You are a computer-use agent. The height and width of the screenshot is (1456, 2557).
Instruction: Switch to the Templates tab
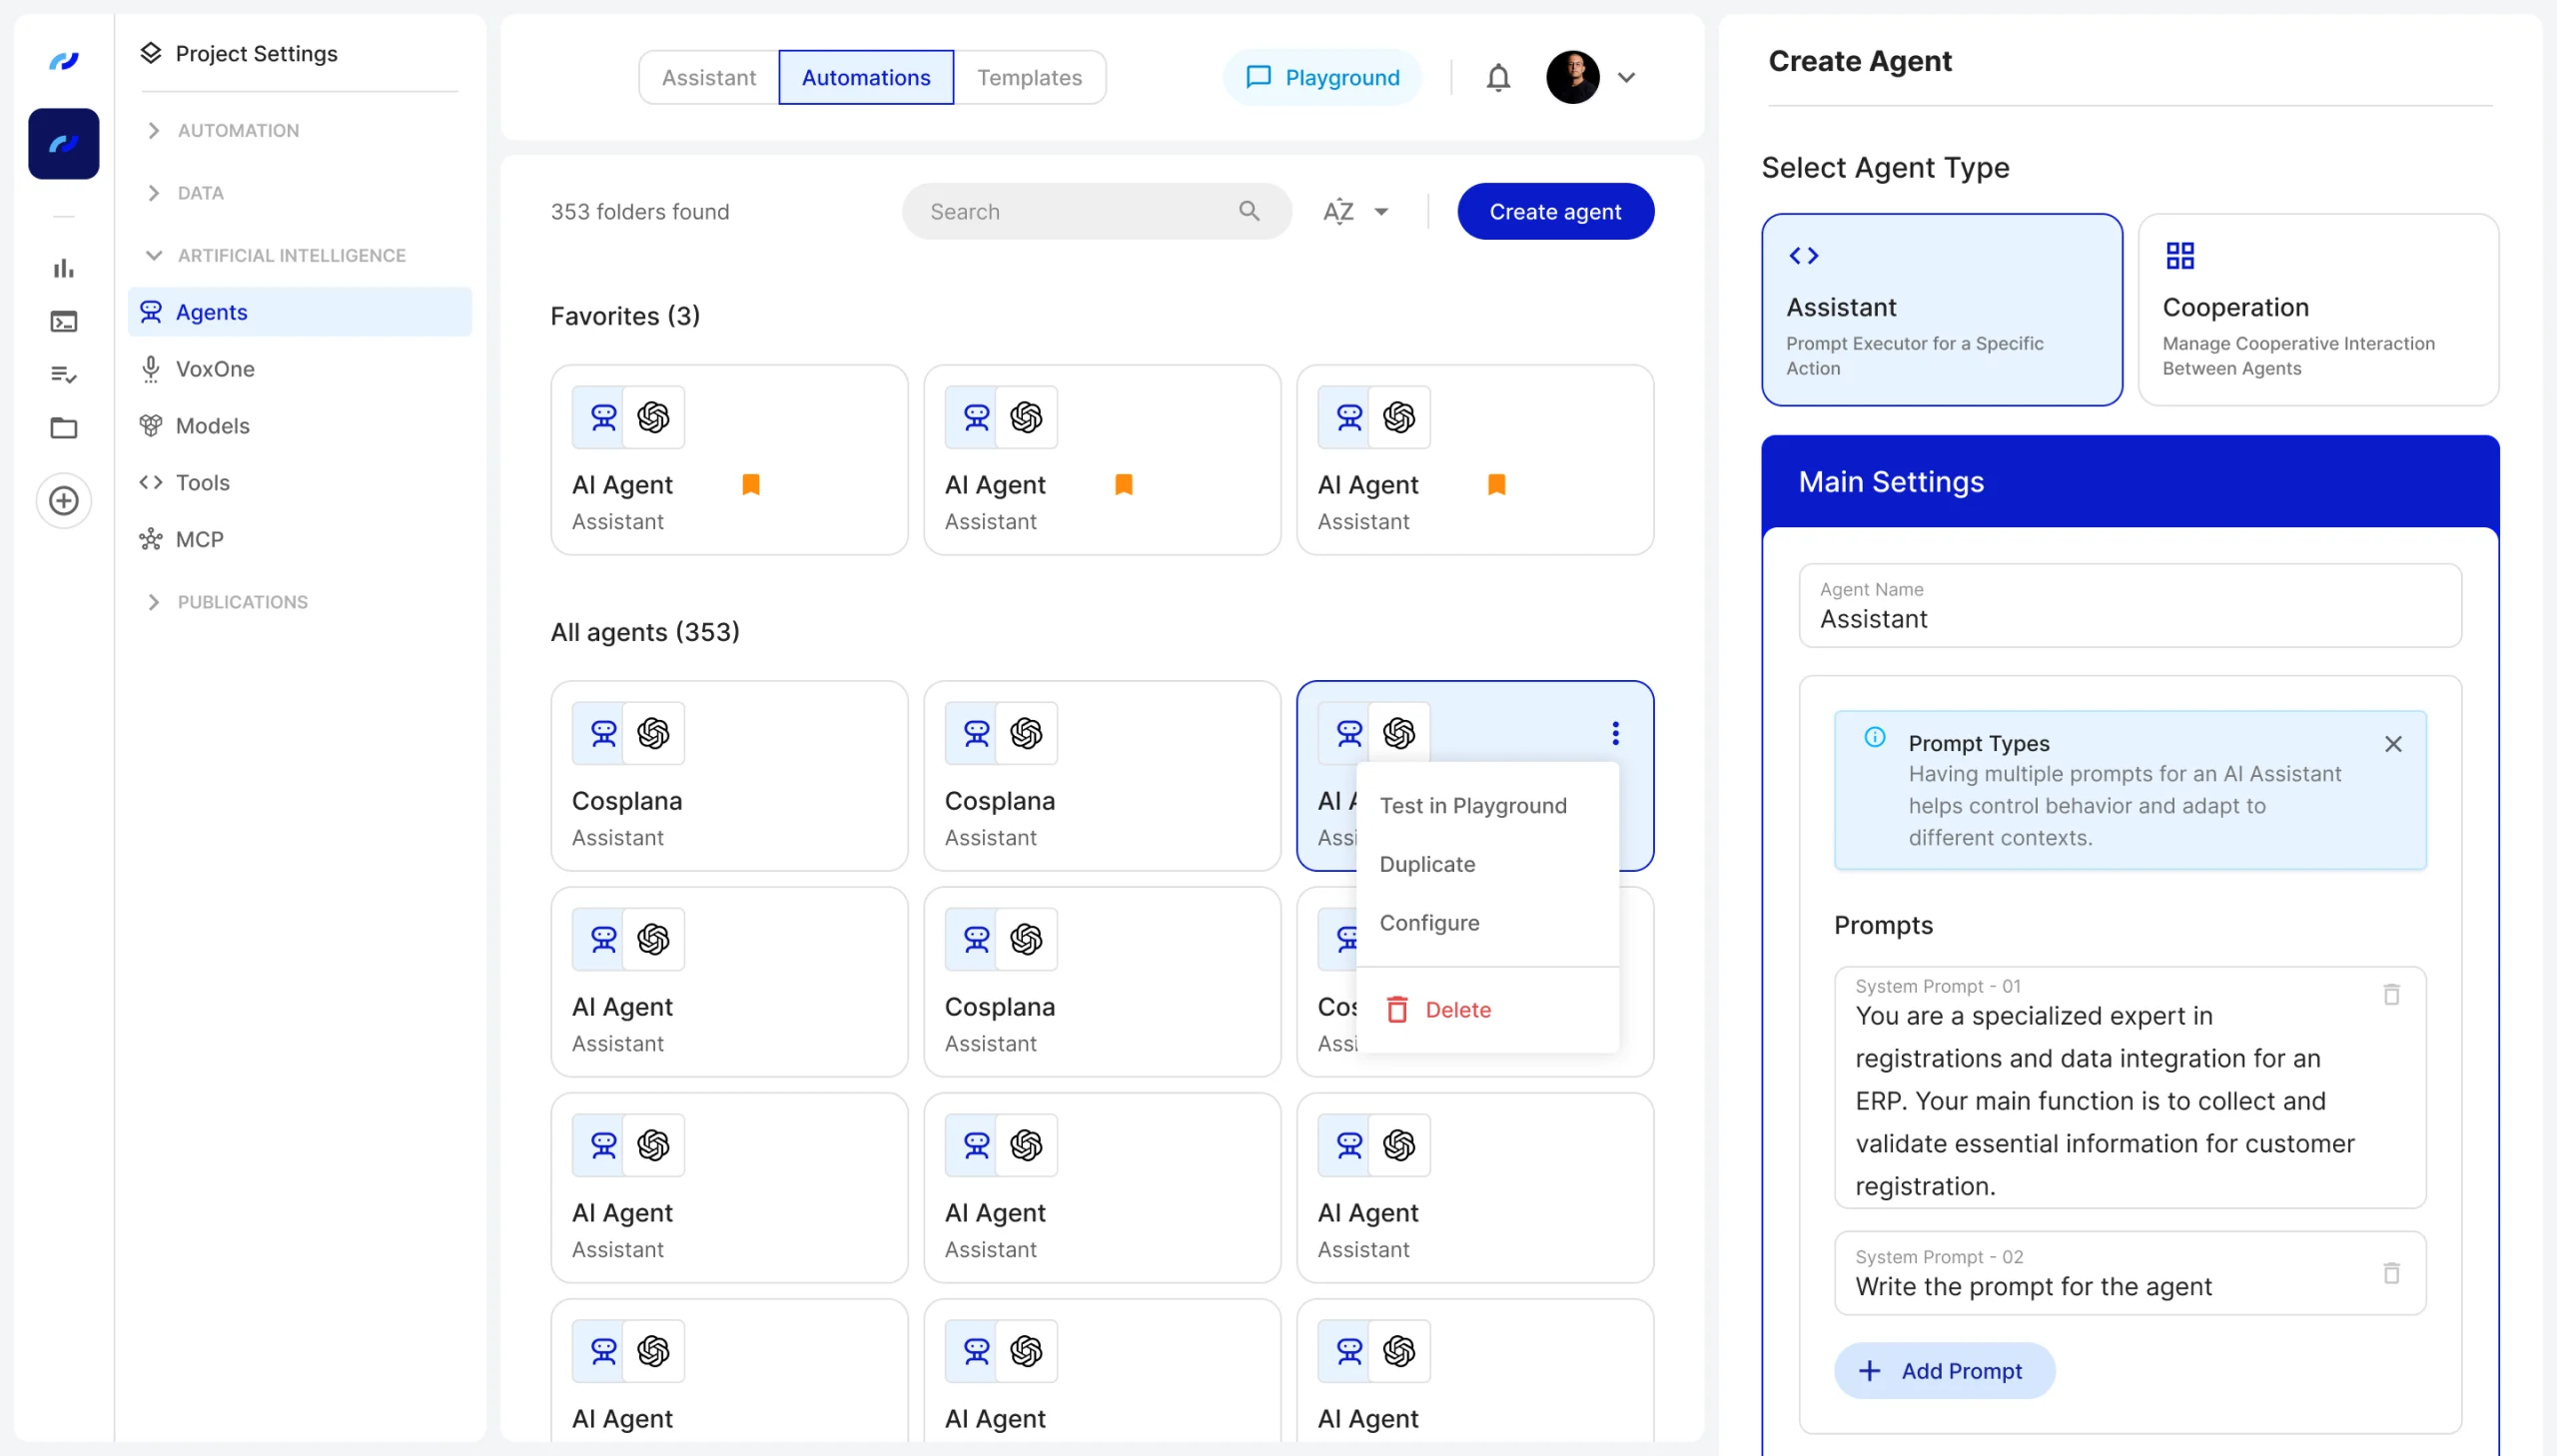point(1029,77)
